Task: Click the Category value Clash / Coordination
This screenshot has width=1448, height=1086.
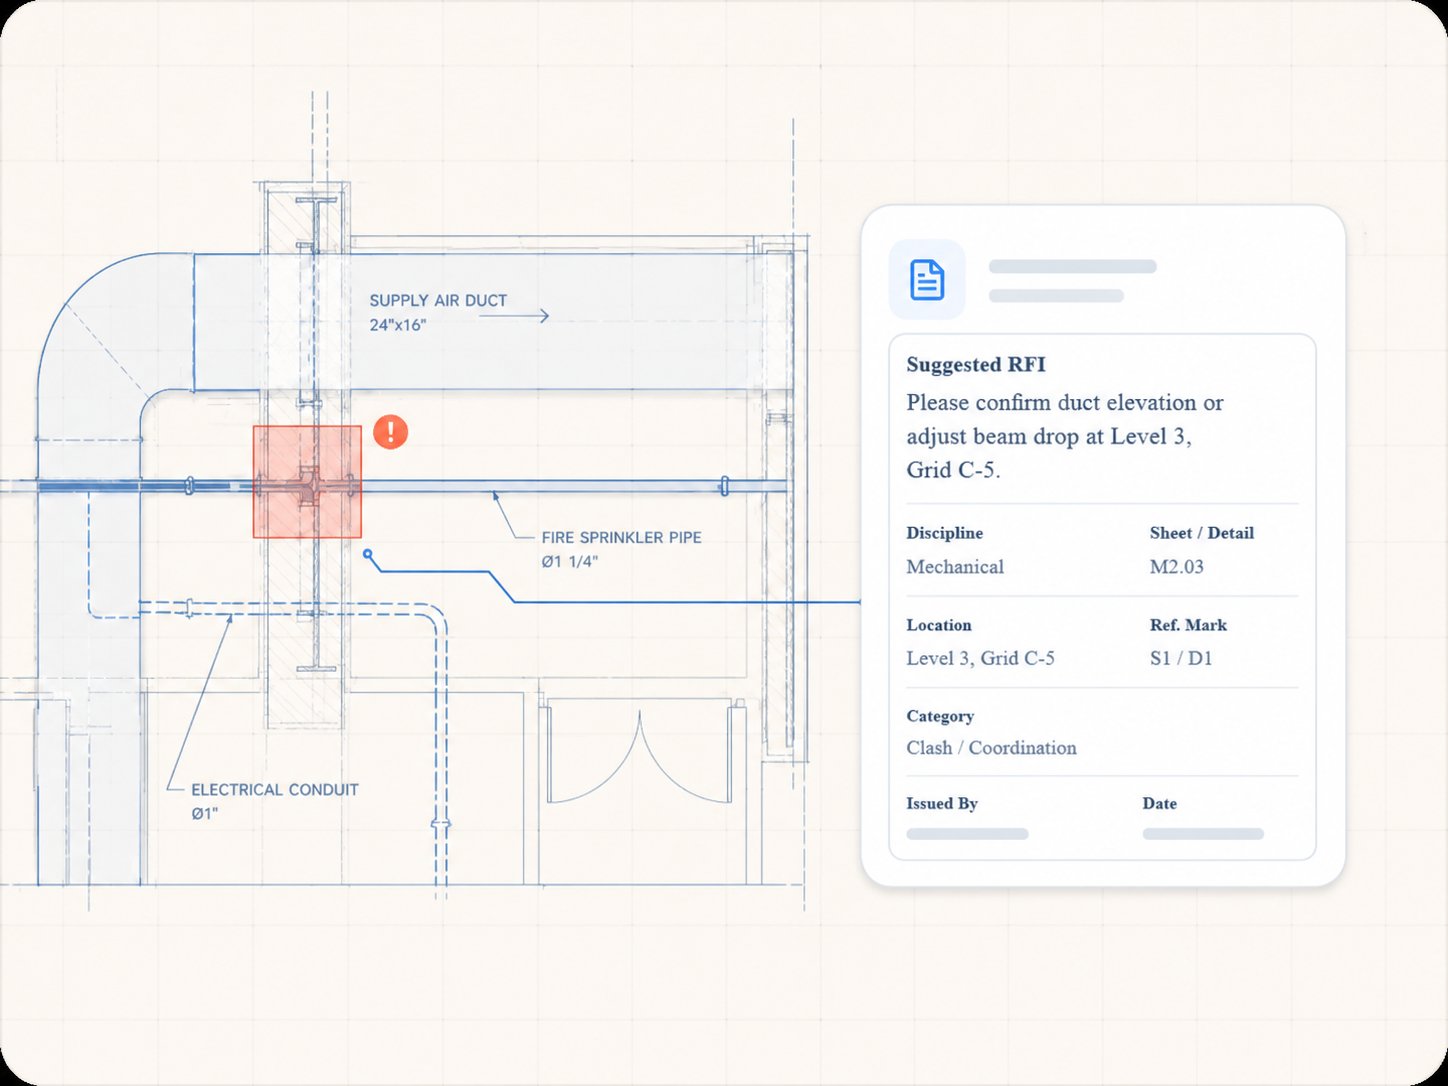Action: (991, 748)
